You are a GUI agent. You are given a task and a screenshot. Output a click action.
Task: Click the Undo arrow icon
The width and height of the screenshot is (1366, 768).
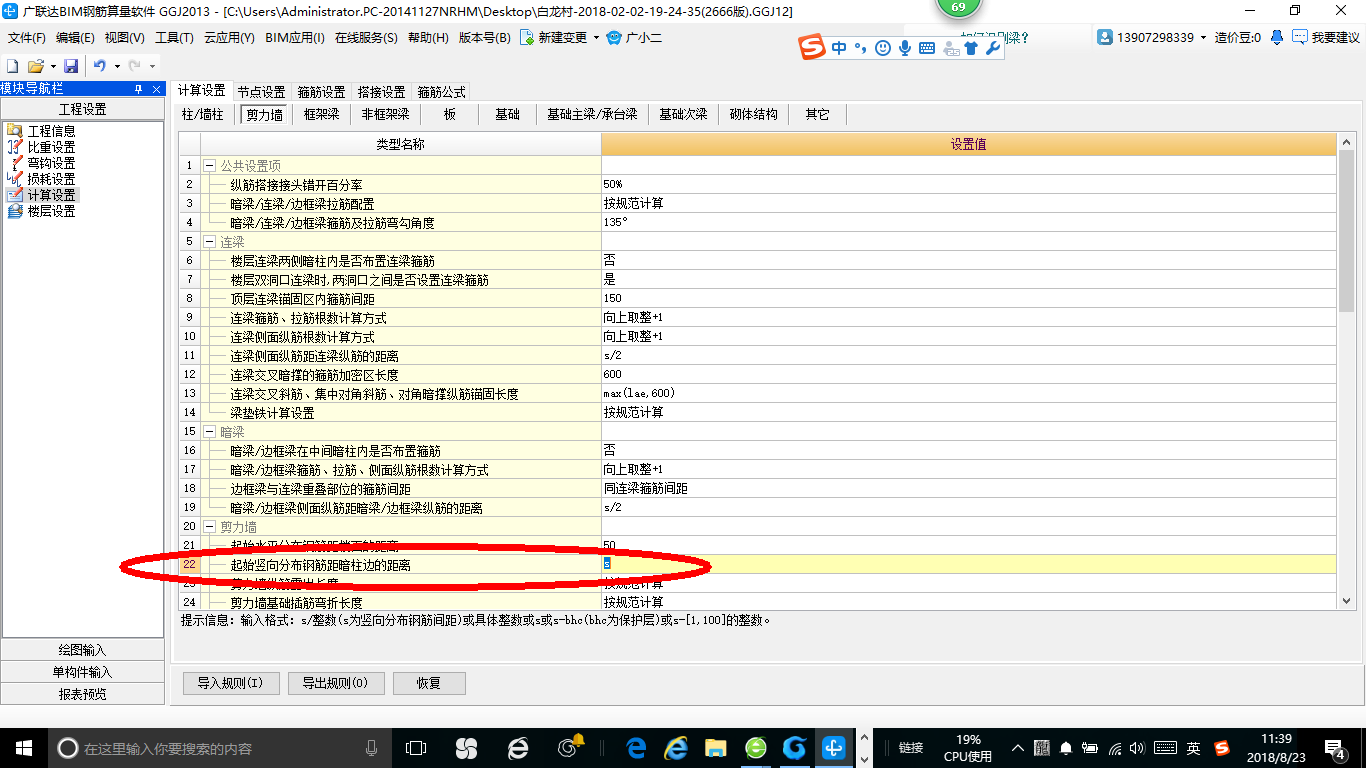(100, 65)
